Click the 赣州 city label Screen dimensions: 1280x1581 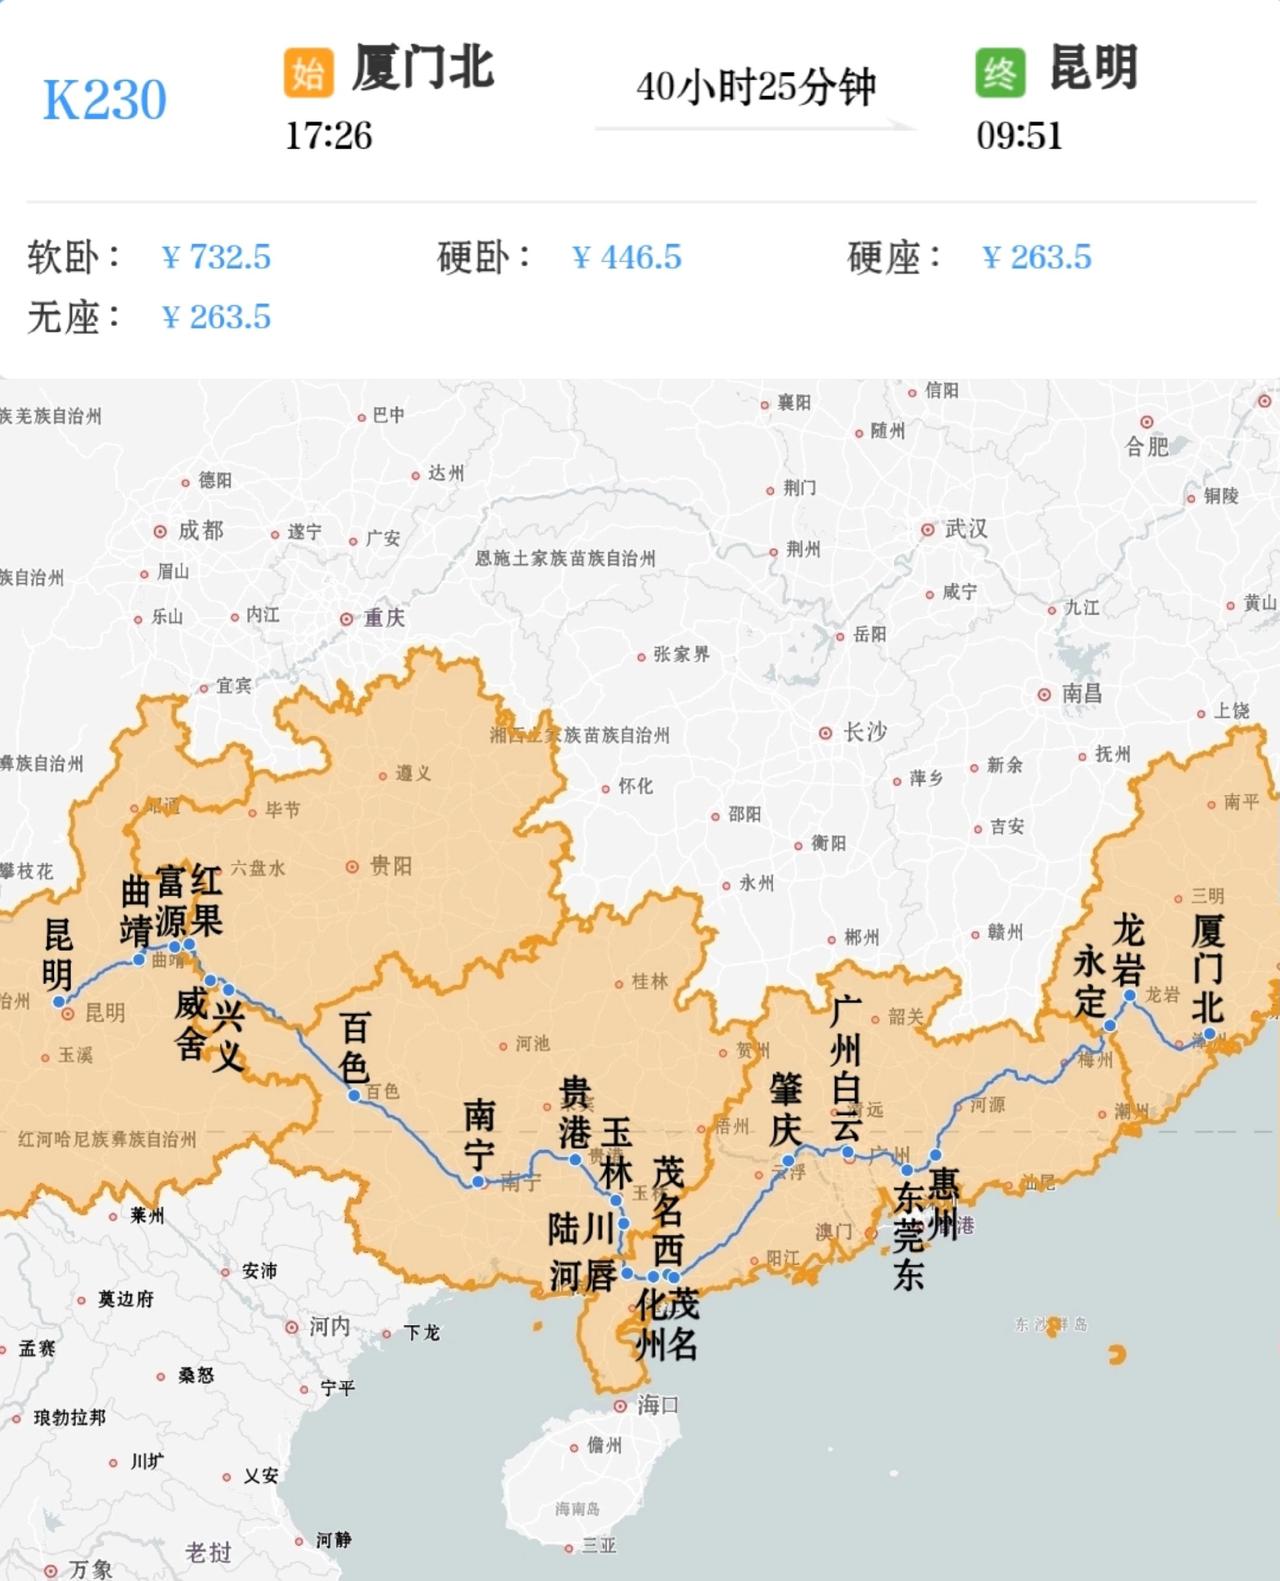1006,932
